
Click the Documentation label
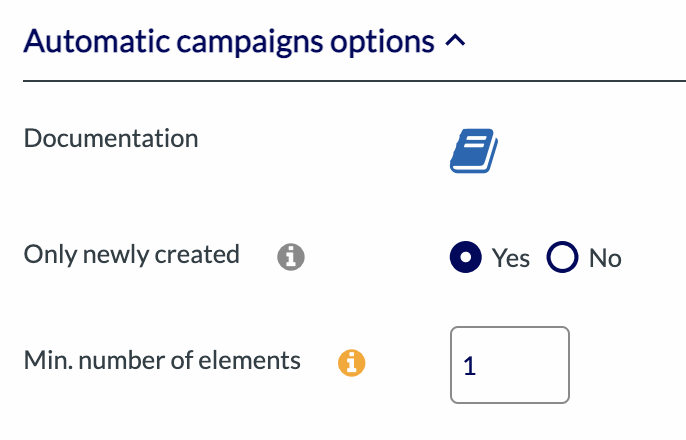pos(111,138)
